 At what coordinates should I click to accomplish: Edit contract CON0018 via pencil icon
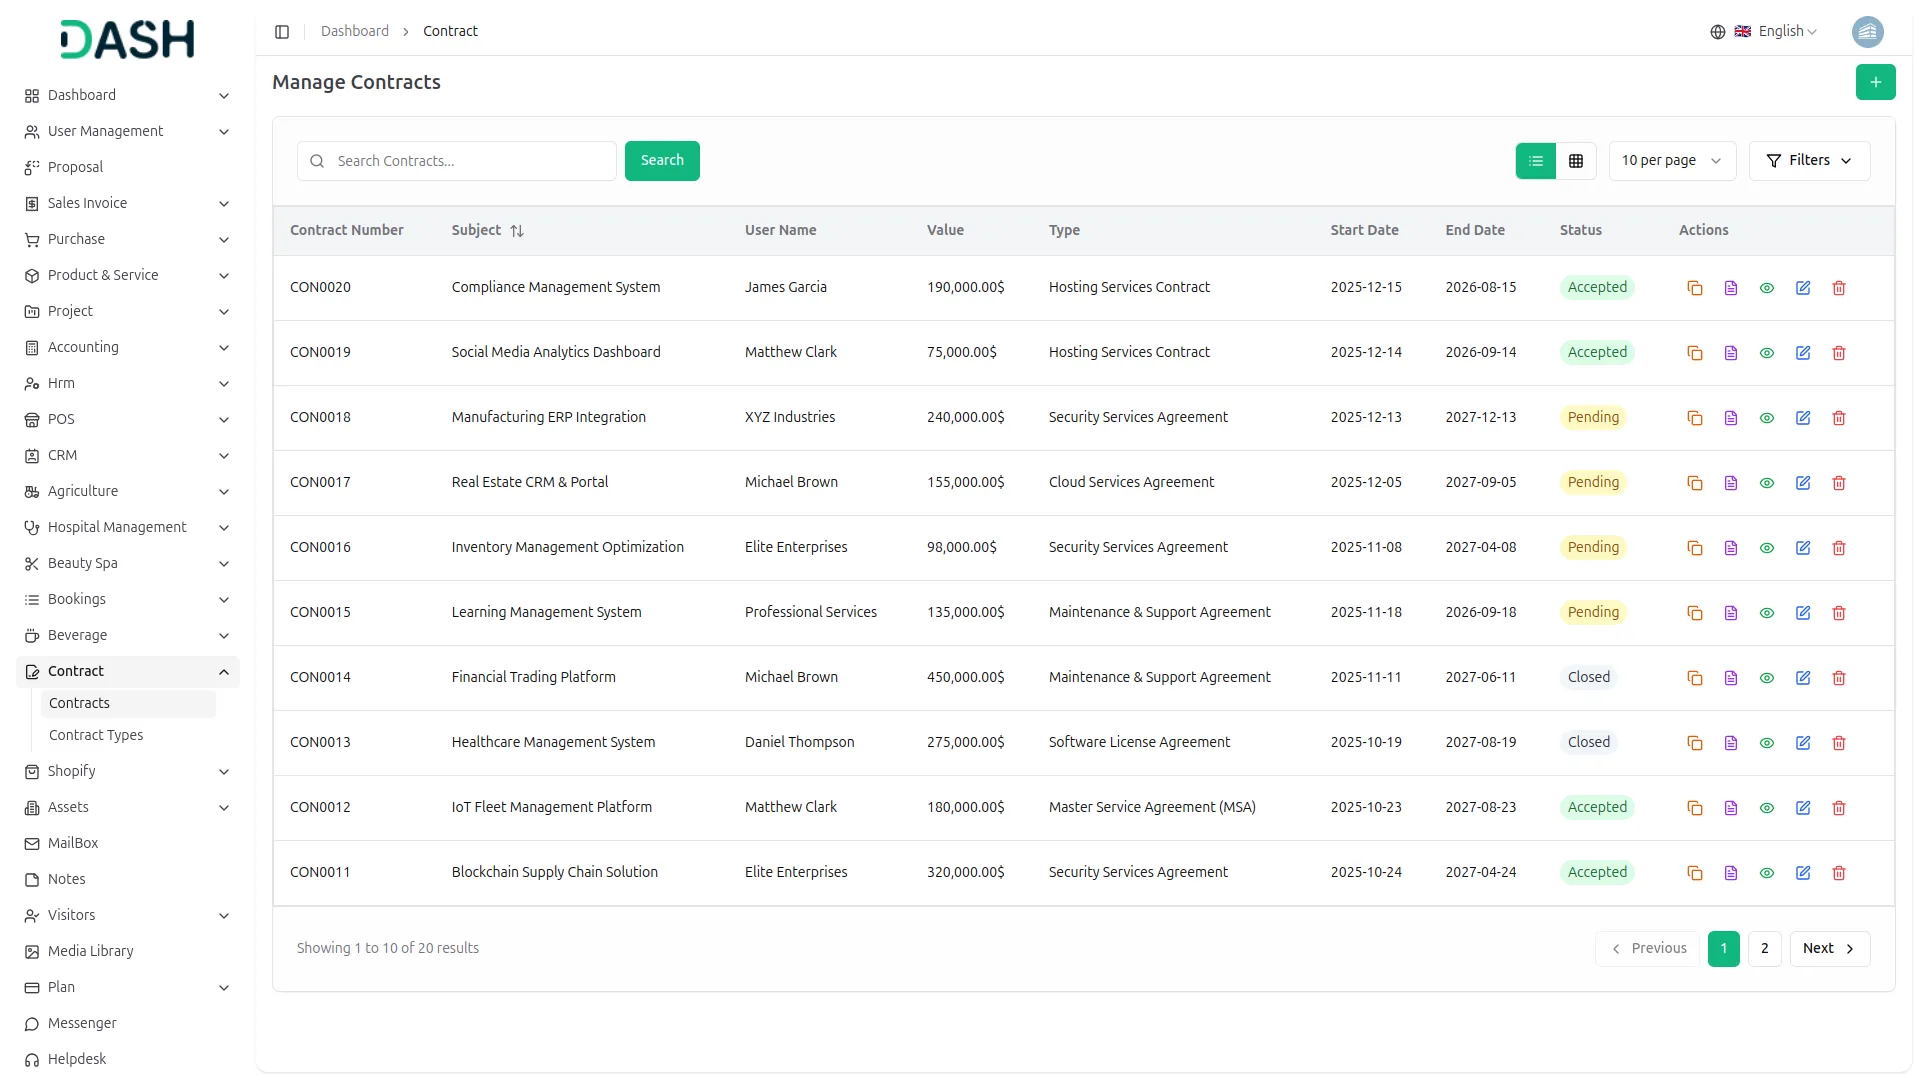click(x=1802, y=418)
